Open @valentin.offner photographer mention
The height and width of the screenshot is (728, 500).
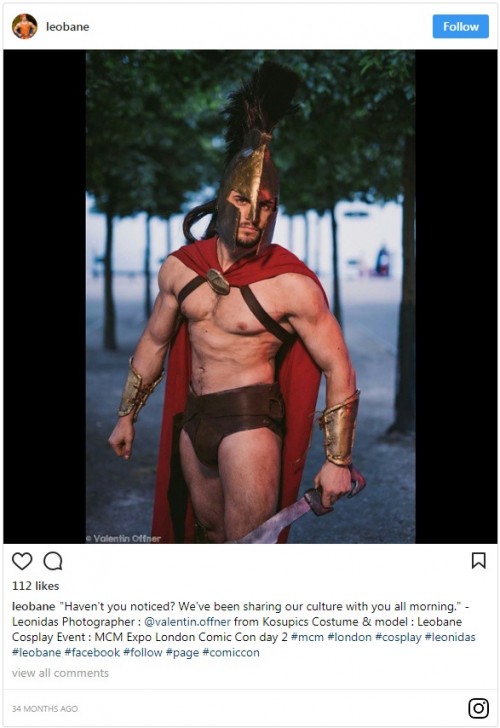(x=187, y=622)
